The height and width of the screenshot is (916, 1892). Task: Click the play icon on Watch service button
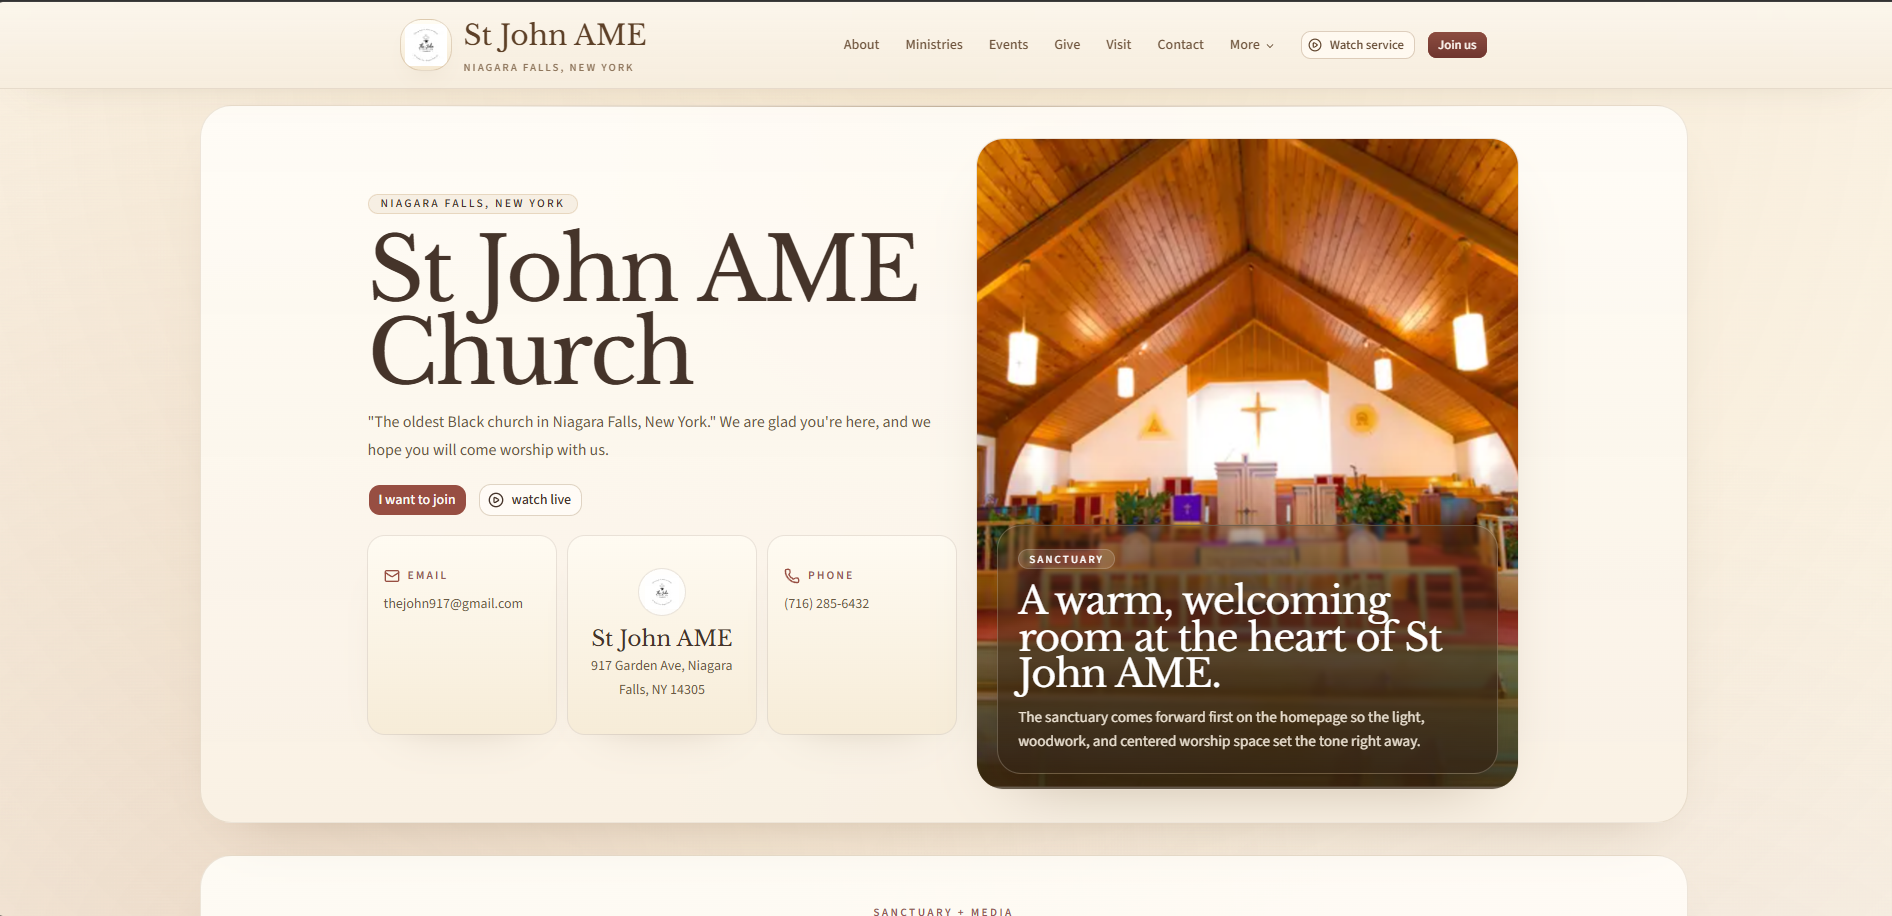1313,44
